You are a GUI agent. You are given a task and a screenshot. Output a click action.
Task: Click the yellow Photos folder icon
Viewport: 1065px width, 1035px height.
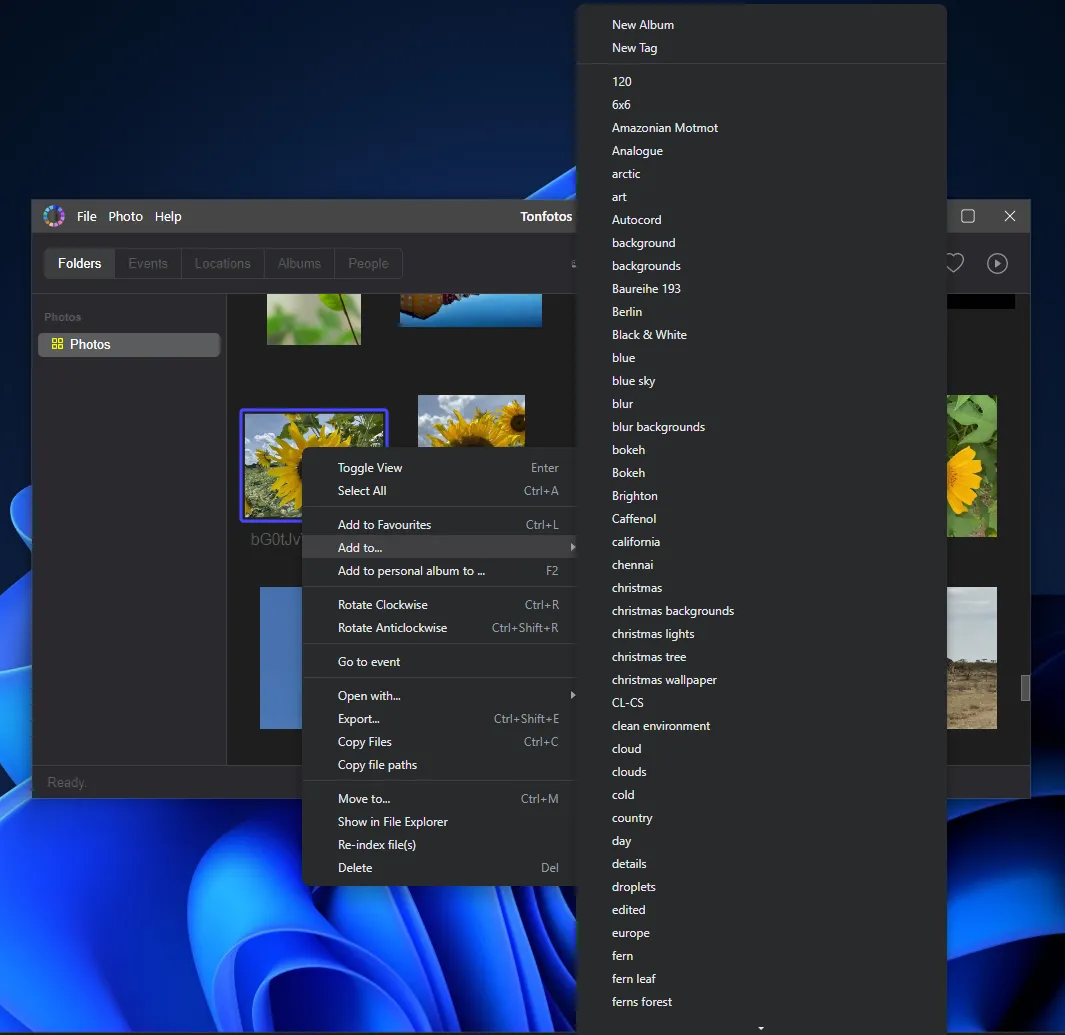click(x=57, y=344)
